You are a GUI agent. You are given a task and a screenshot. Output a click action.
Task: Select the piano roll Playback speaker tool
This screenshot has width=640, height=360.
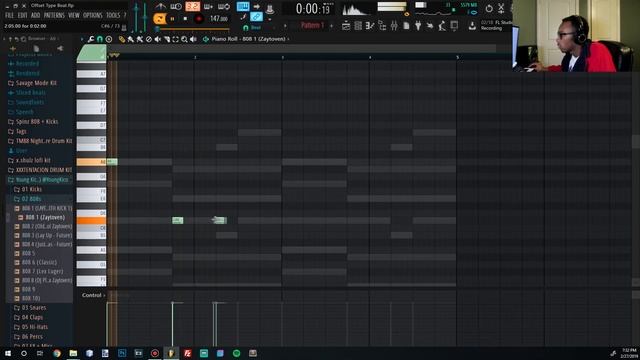coord(193,39)
